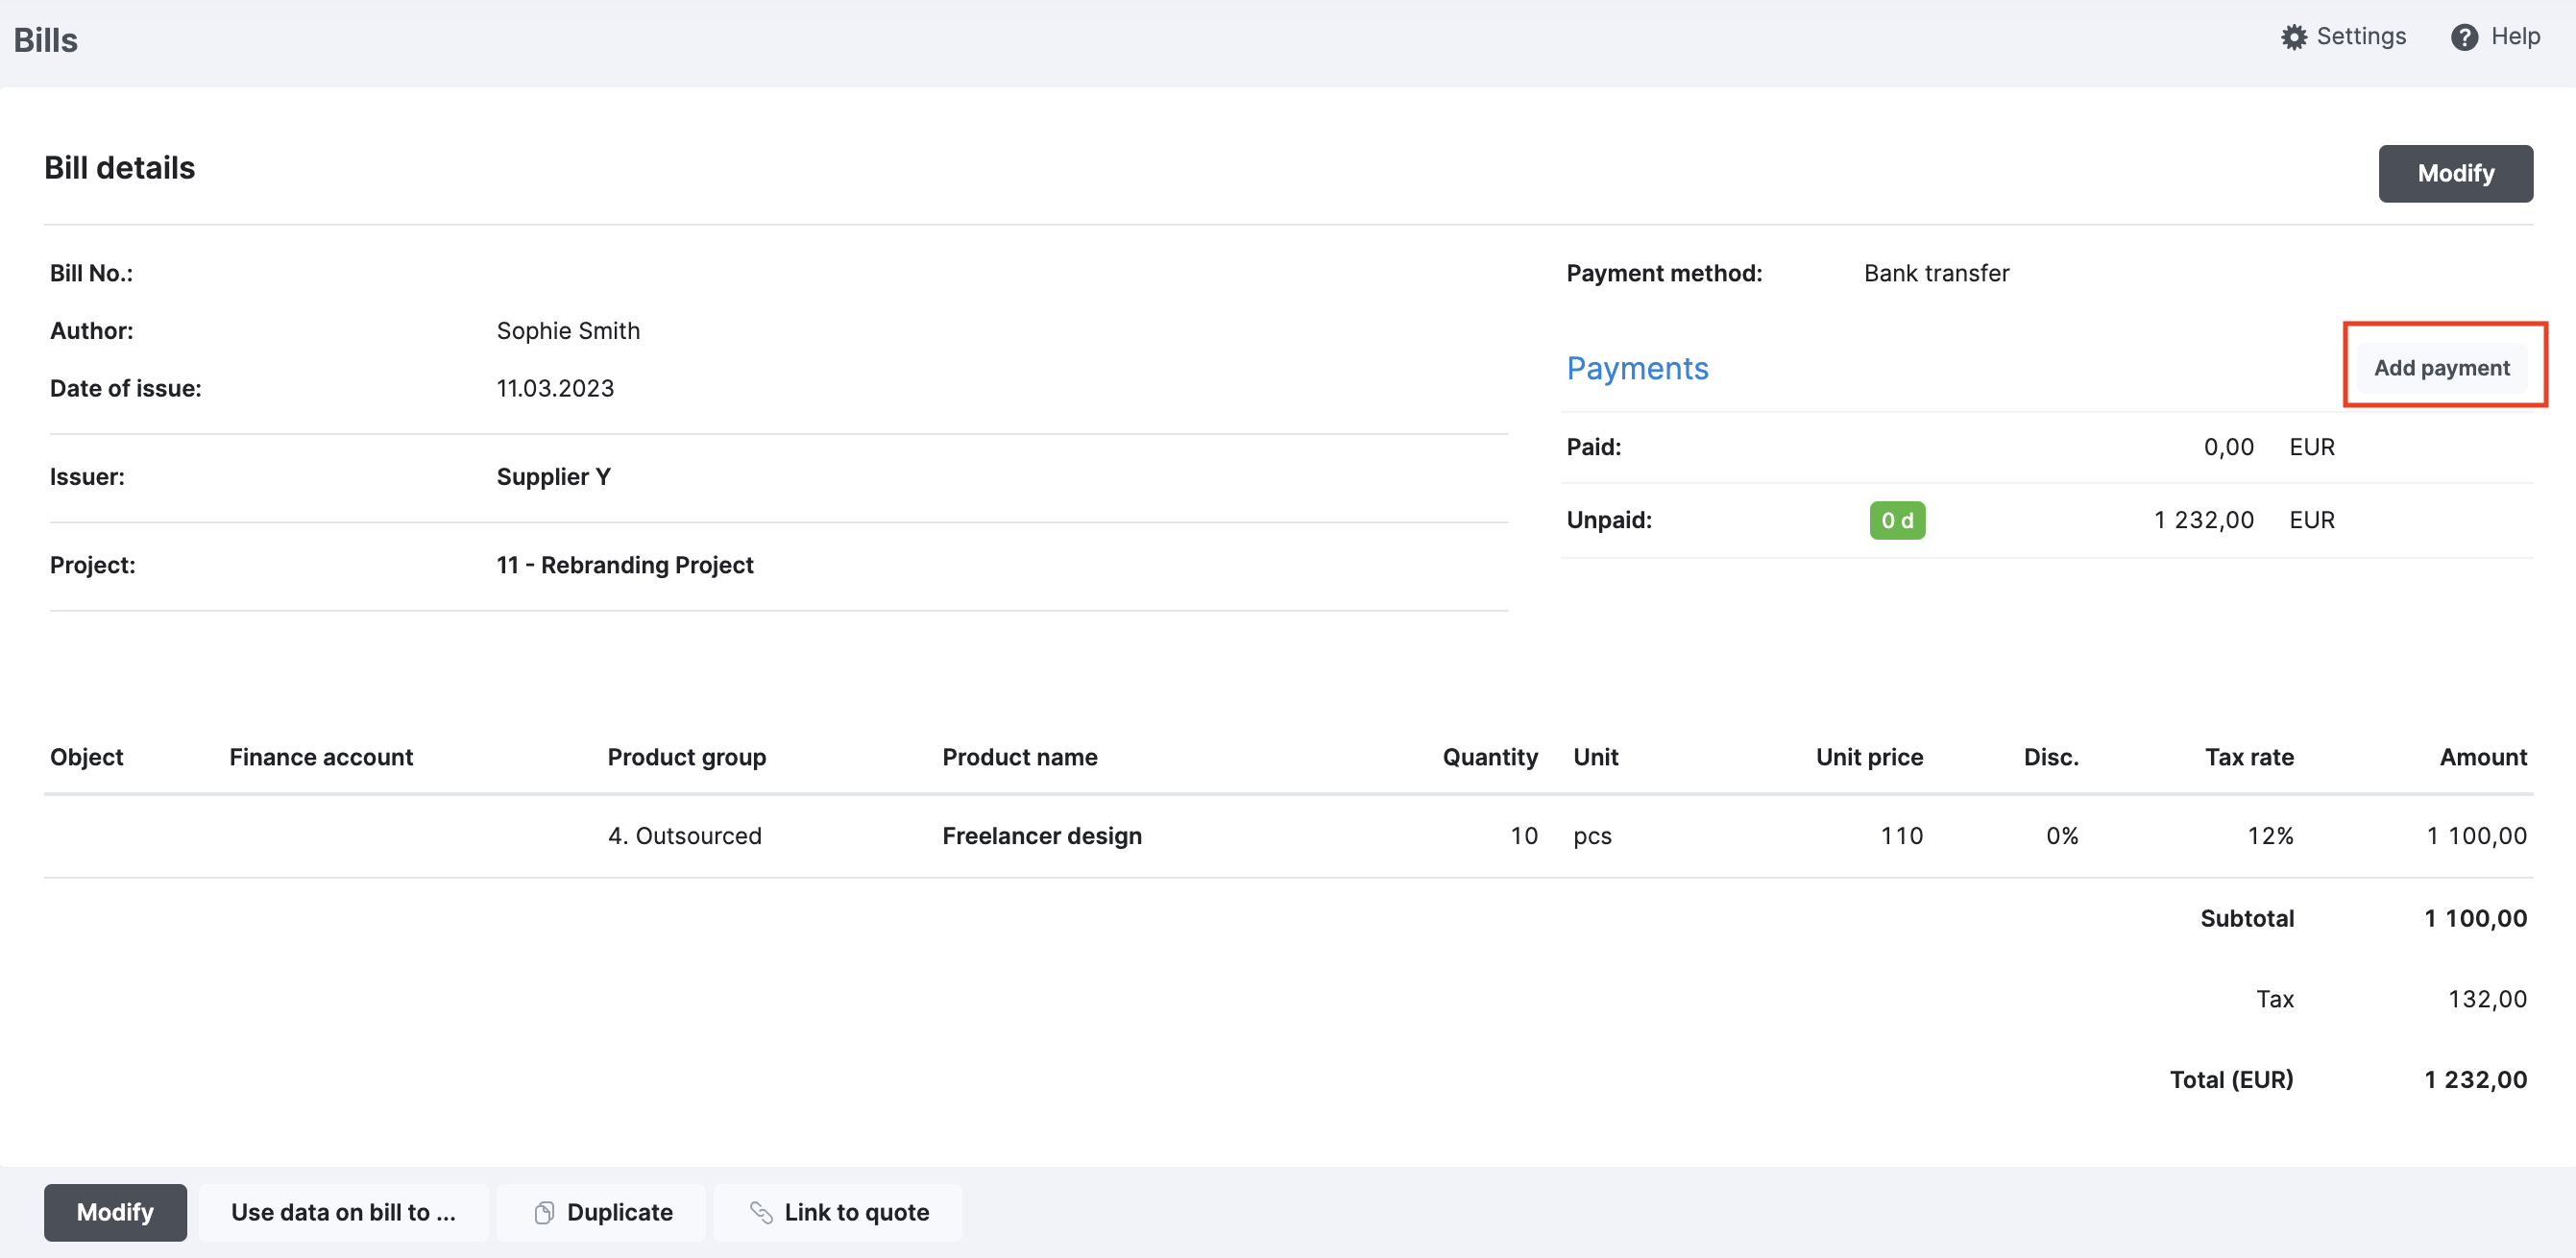Click the quantity value 10
The height and width of the screenshot is (1258, 2576).
[x=1524, y=835]
